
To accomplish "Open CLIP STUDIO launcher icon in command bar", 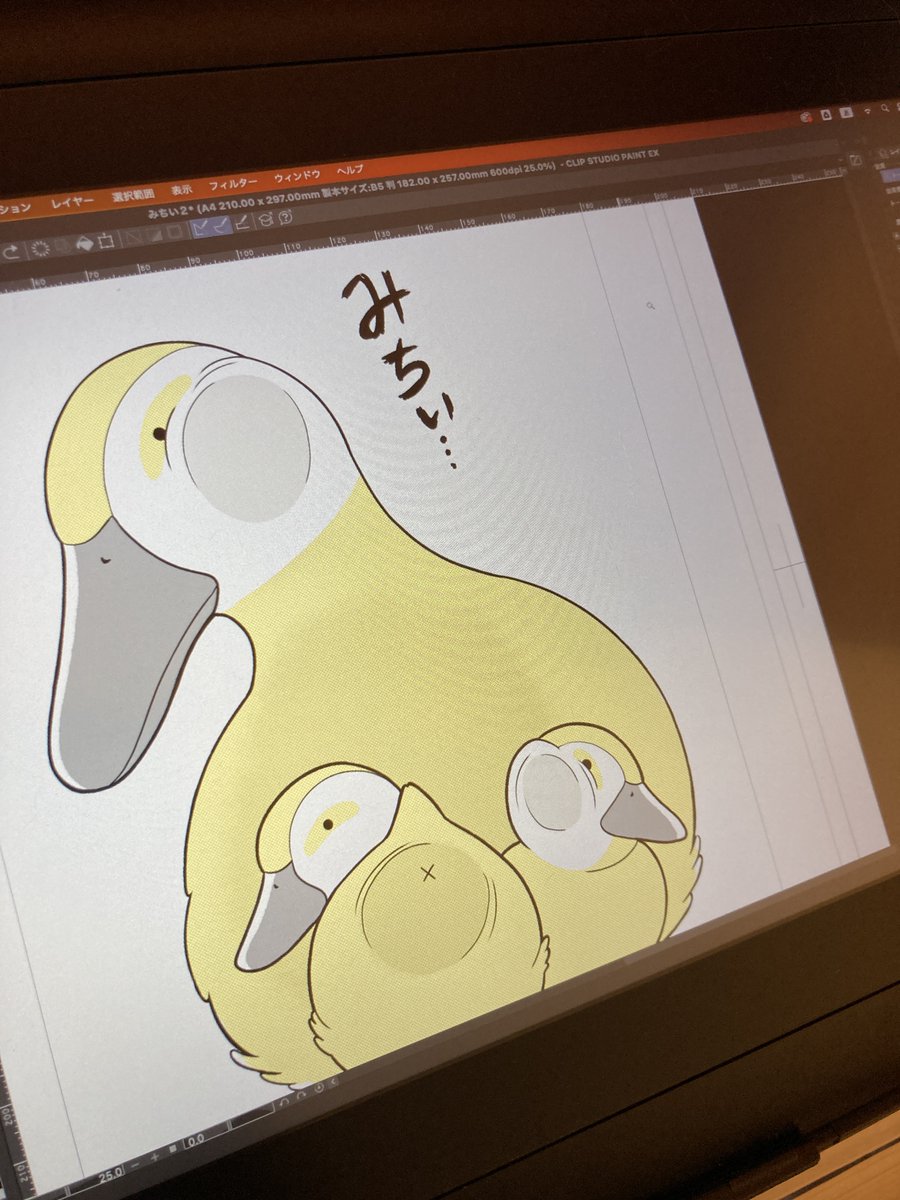I will [x=266, y=220].
